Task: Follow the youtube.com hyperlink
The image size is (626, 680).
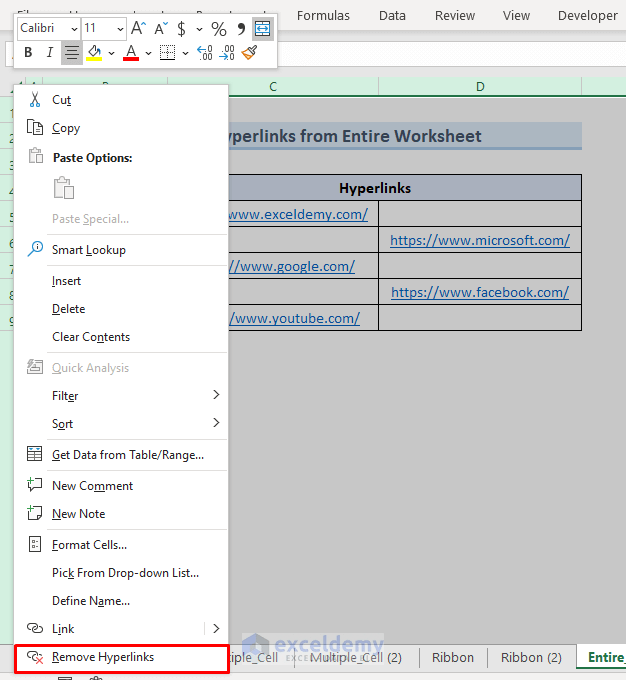Action: (x=294, y=318)
